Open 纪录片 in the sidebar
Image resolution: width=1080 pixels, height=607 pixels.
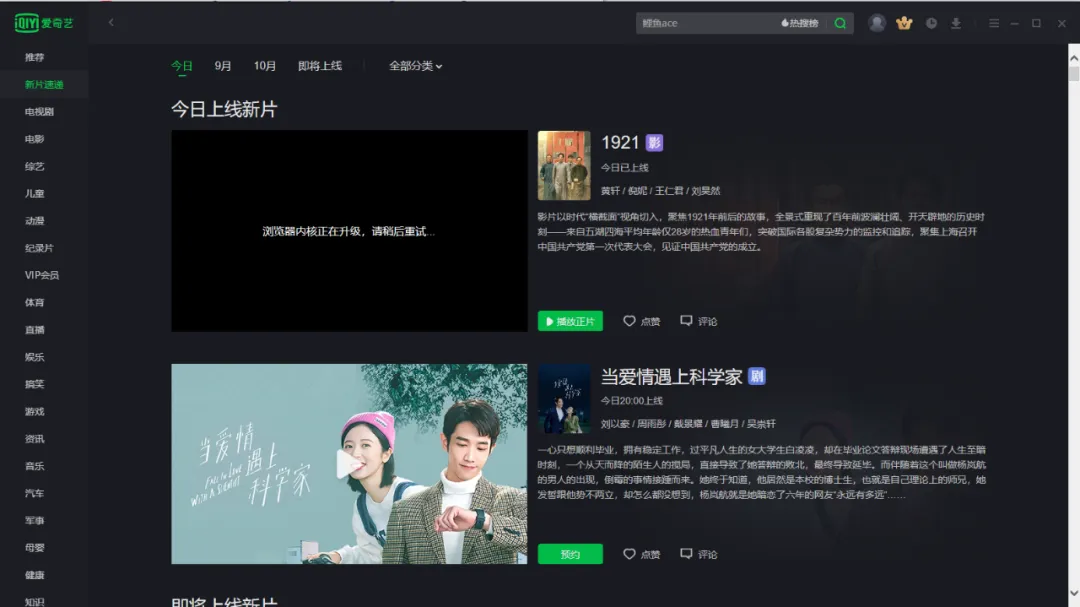pyautogui.click(x=39, y=248)
